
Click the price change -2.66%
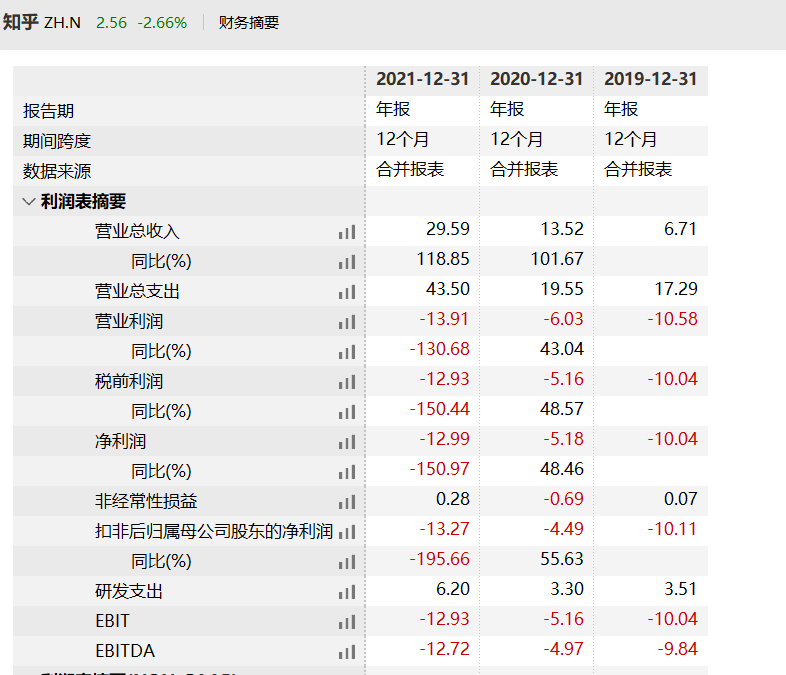(x=162, y=23)
